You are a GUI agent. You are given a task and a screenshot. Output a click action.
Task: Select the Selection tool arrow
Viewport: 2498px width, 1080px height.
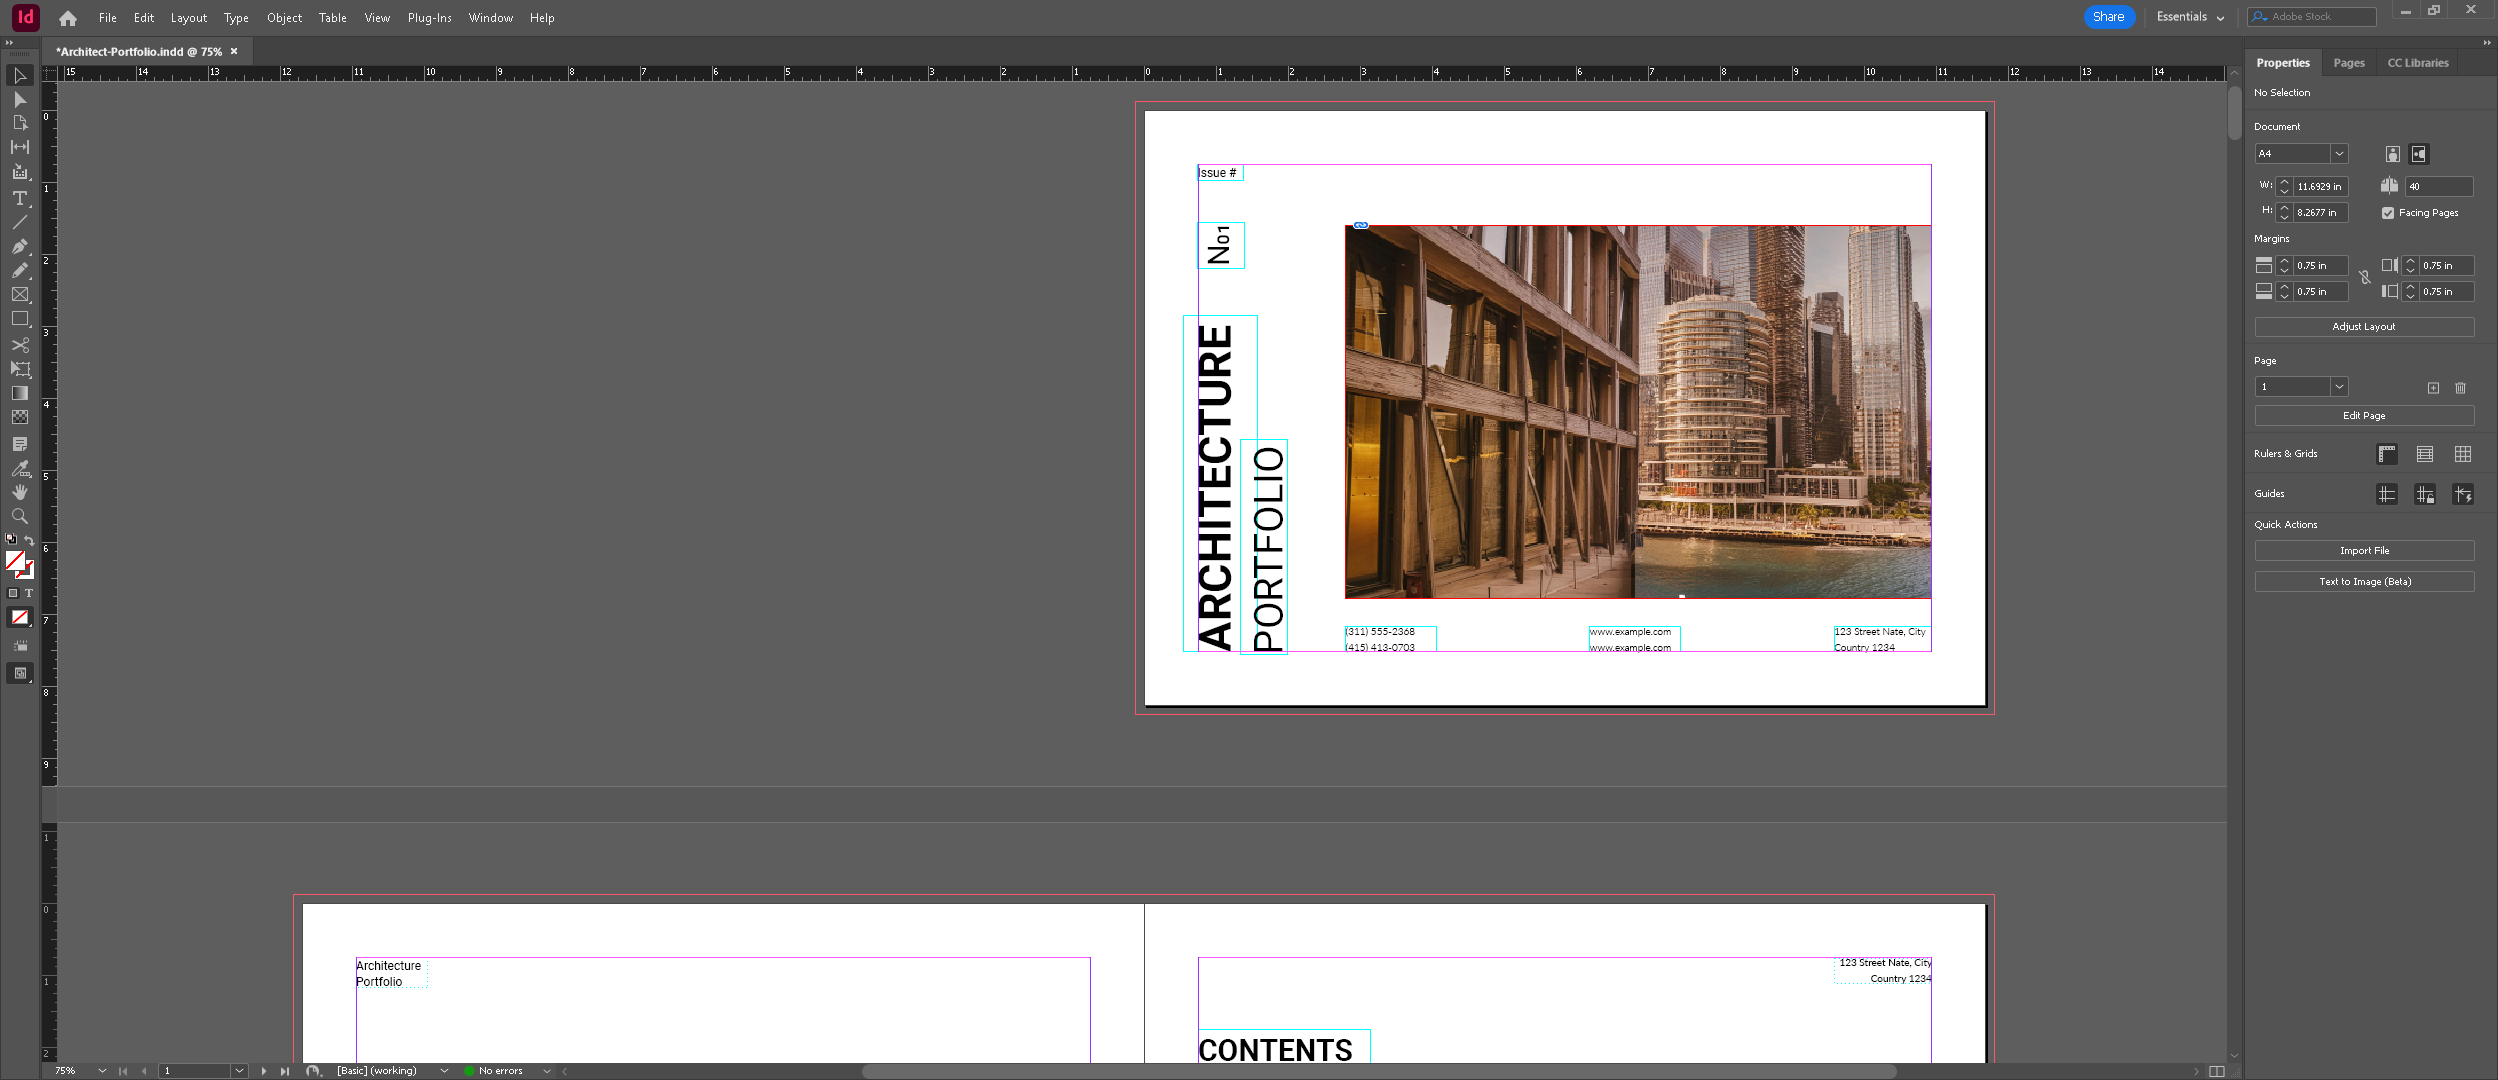point(20,76)
